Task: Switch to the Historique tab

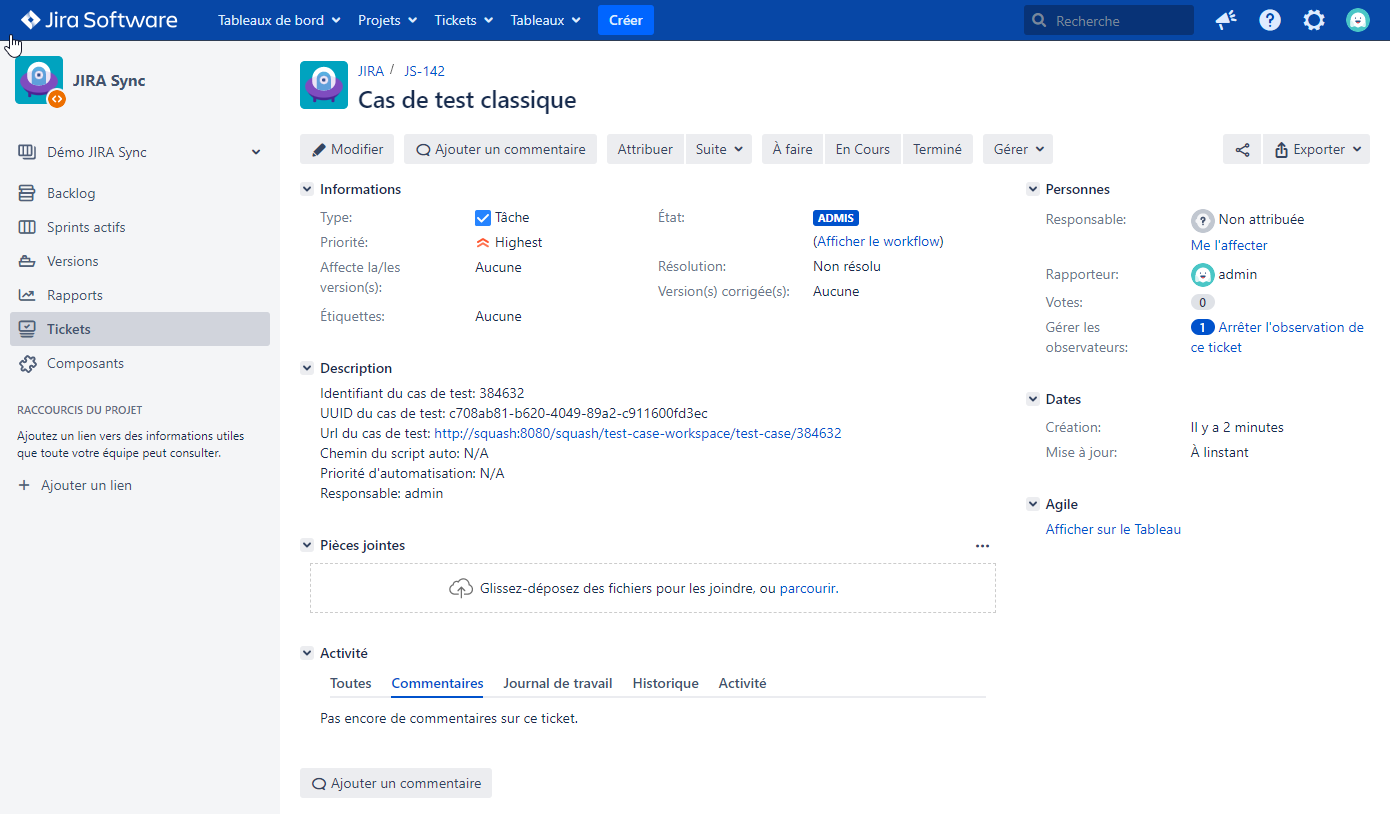Action: coord(665,683)
